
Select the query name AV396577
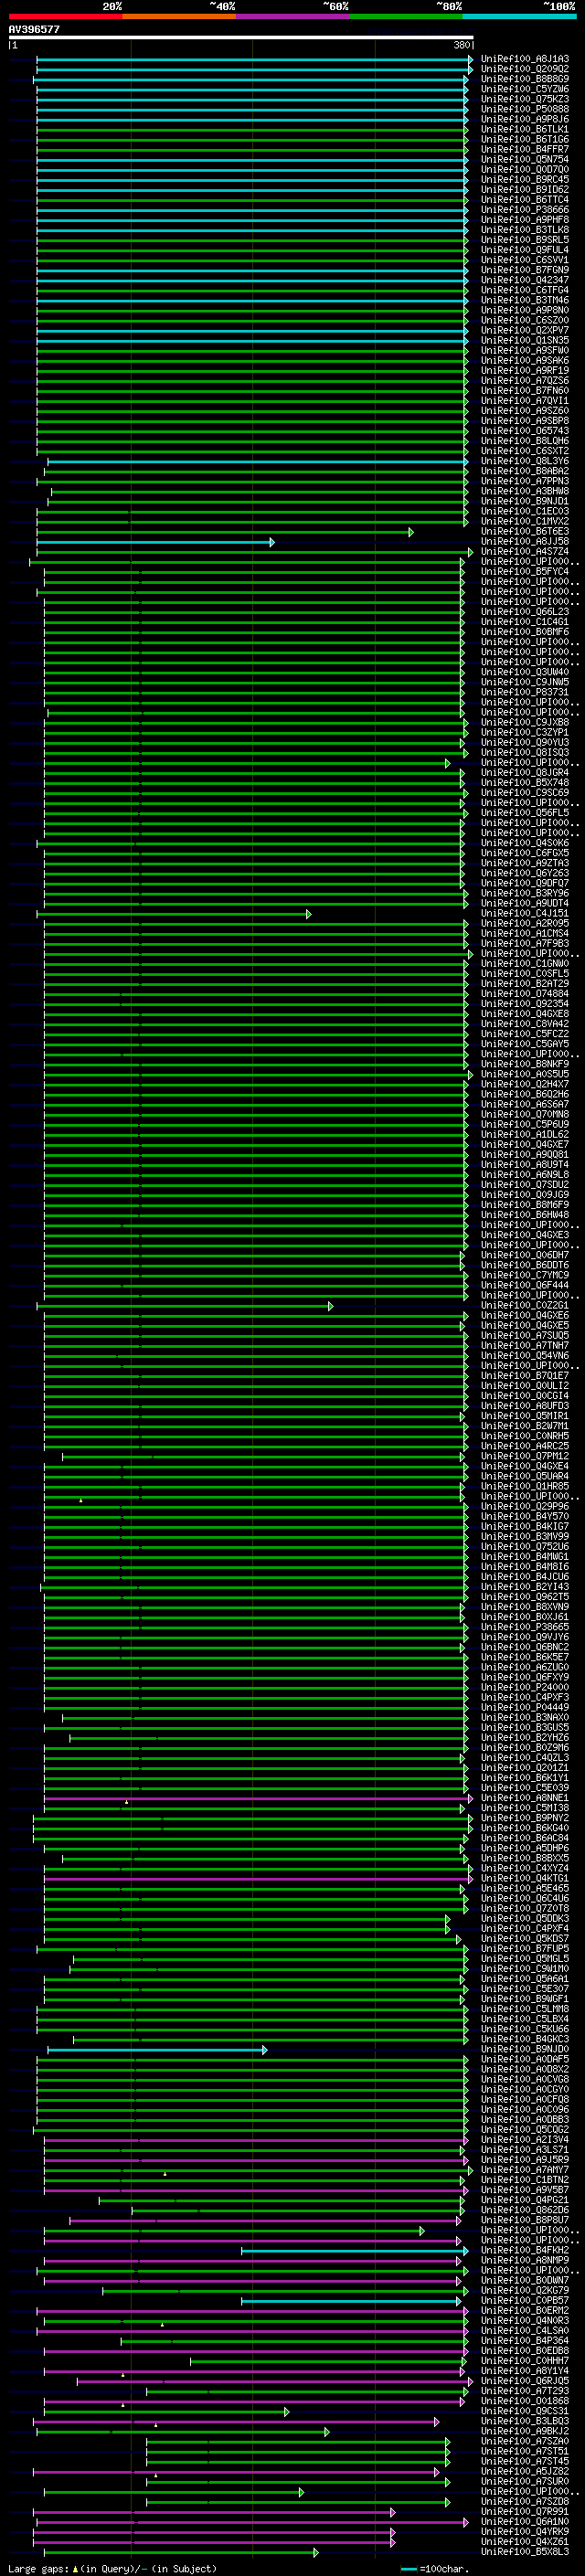[34, 29]
